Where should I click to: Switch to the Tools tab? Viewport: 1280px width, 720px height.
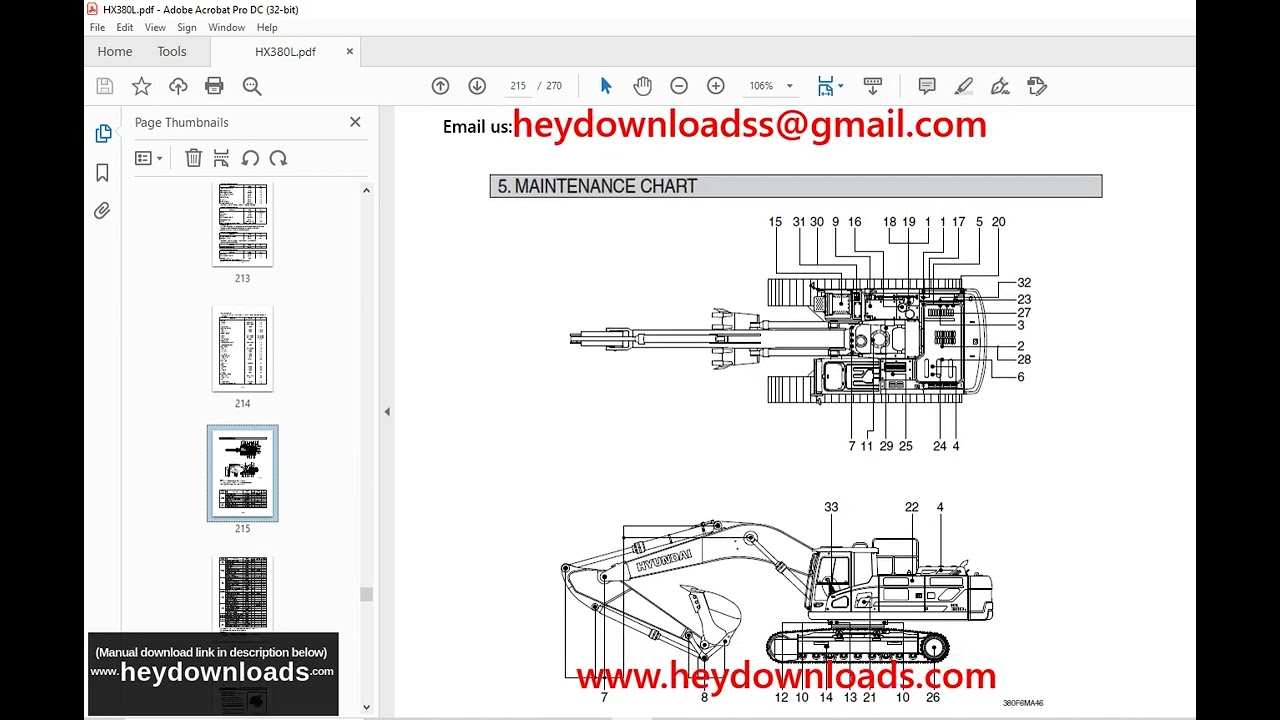[x=172, y=52]
